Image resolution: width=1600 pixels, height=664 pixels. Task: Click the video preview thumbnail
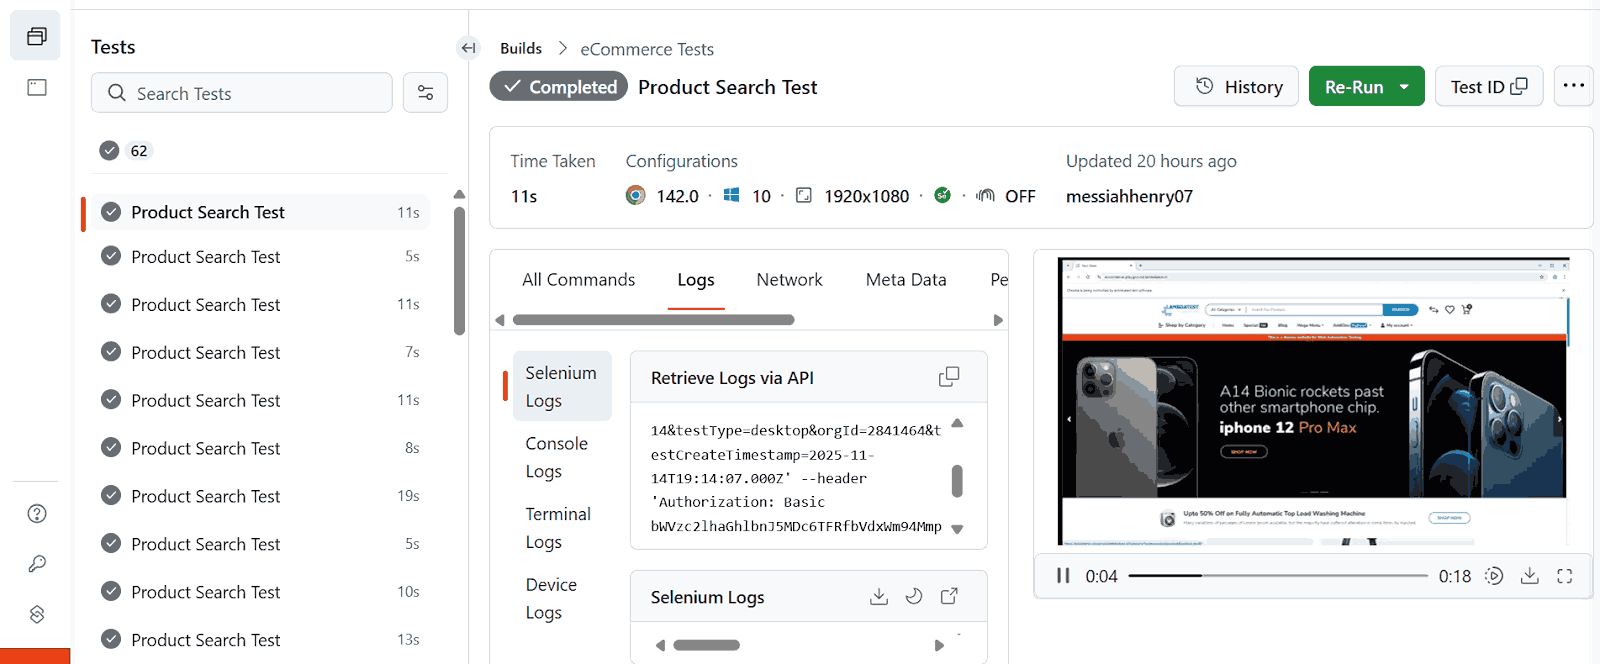[x=1313, y=401]
